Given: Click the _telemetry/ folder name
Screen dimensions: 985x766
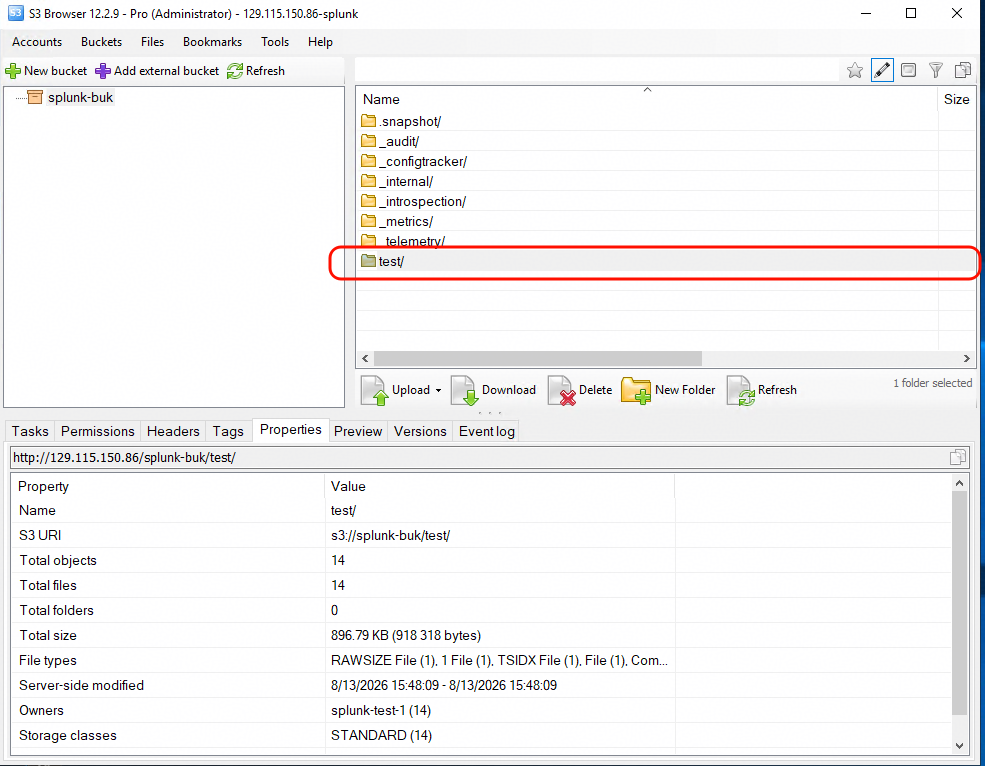Looking at the screenshot, I should tap(413, 241).
